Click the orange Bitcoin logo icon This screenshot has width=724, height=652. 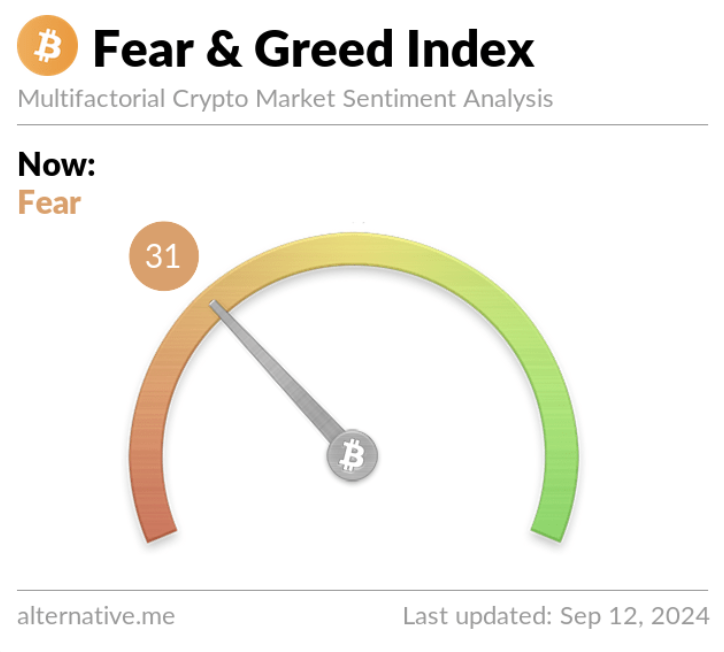[47, 45]
